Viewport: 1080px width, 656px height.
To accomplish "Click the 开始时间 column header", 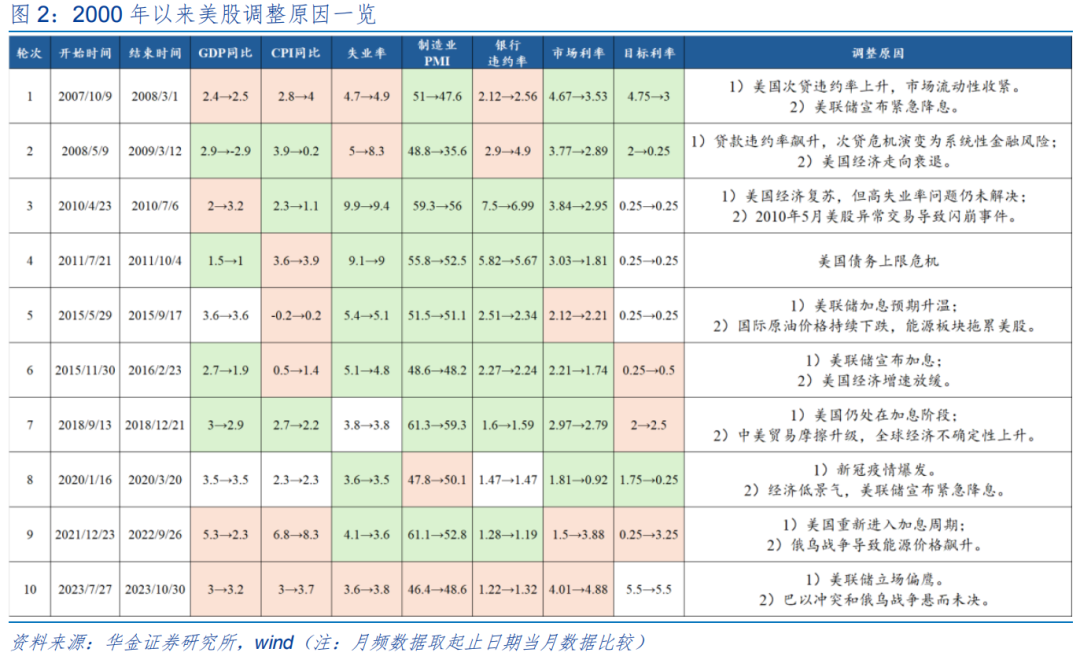I will pos(86,53).
